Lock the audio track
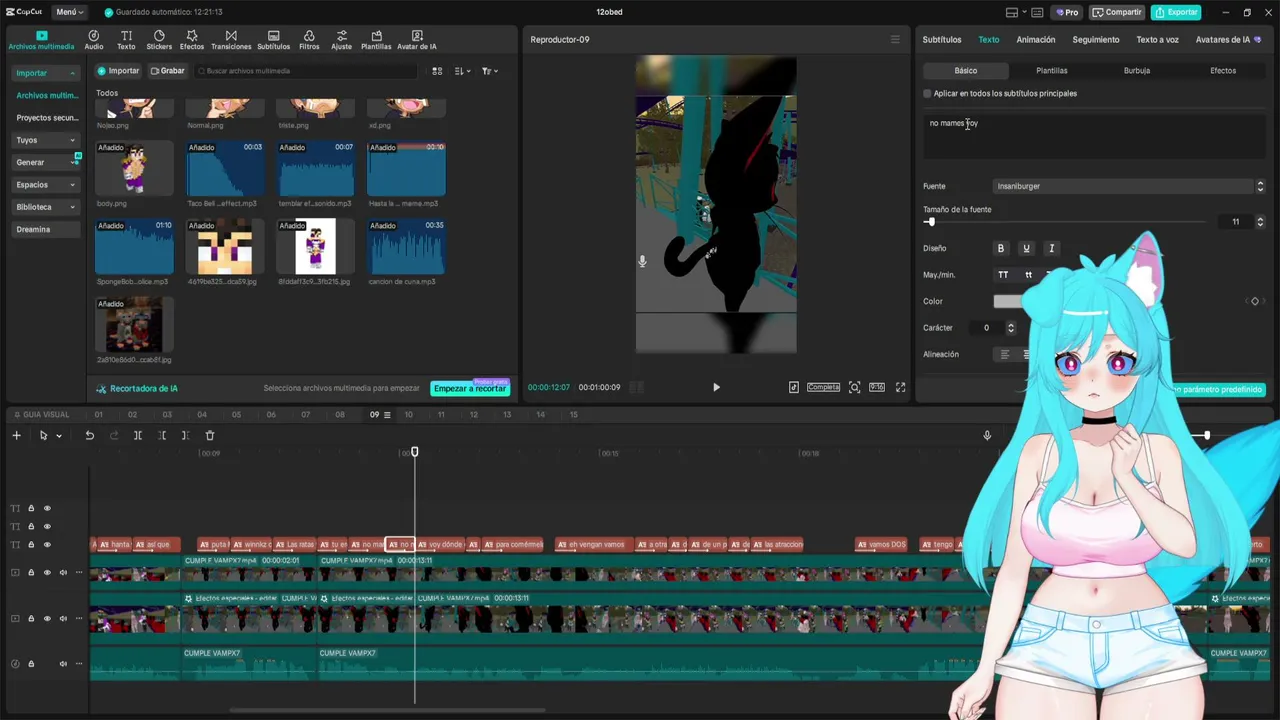1280x720 pixels. (x=31, y=664)
